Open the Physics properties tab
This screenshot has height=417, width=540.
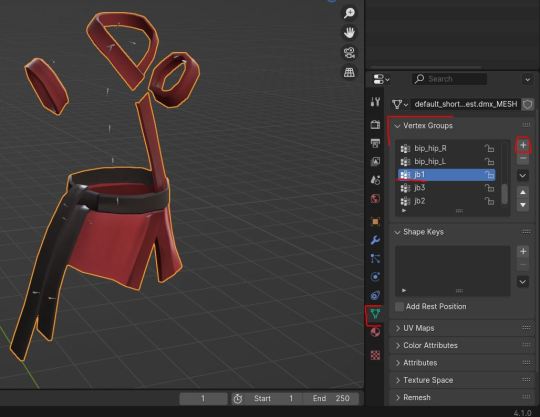pos(375,277)
